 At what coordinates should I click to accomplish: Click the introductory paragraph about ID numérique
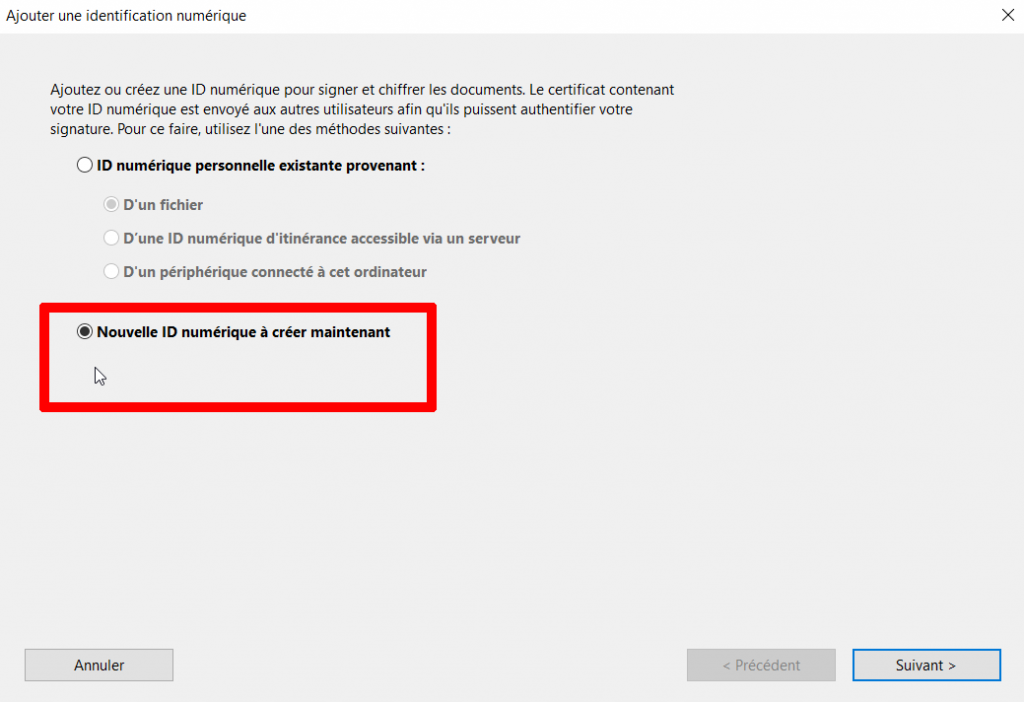tap(362, 109)
